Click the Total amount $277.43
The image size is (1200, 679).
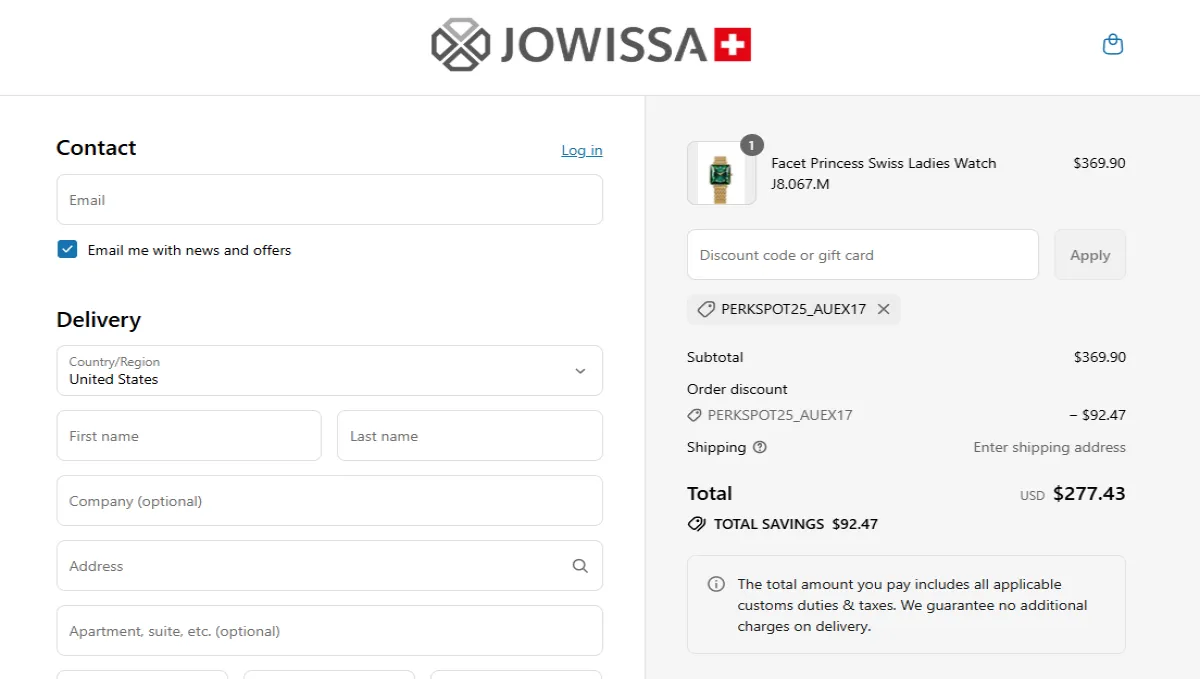(x=1089, y=493)
